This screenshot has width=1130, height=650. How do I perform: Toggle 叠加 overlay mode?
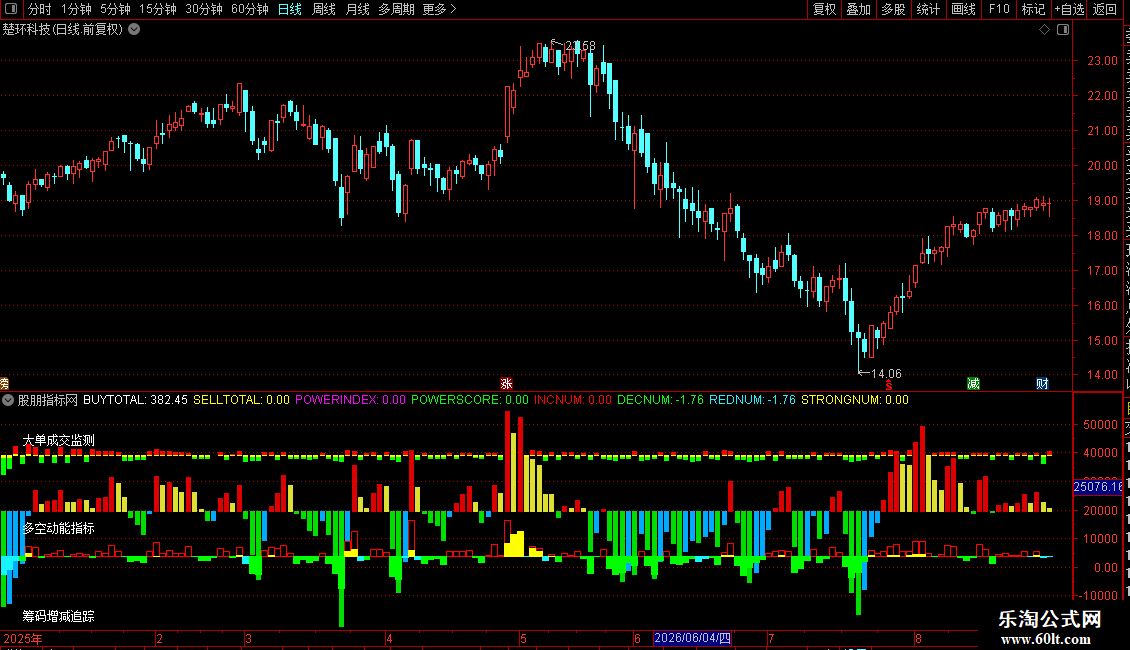[859, 9]
